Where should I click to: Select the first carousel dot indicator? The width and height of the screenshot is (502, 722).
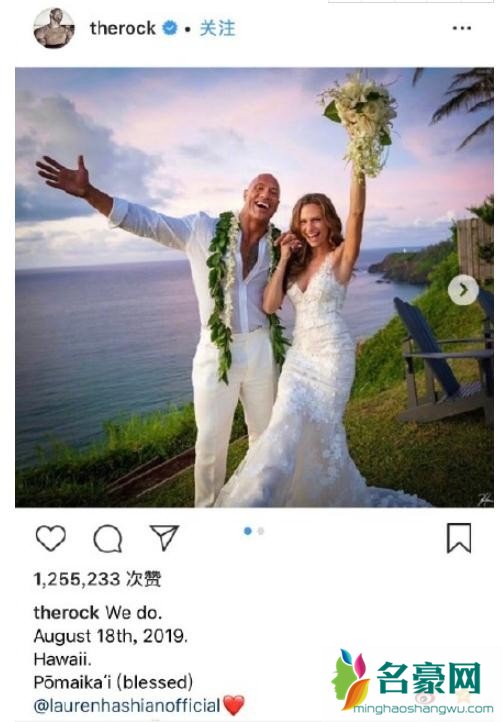click(248, 531)
